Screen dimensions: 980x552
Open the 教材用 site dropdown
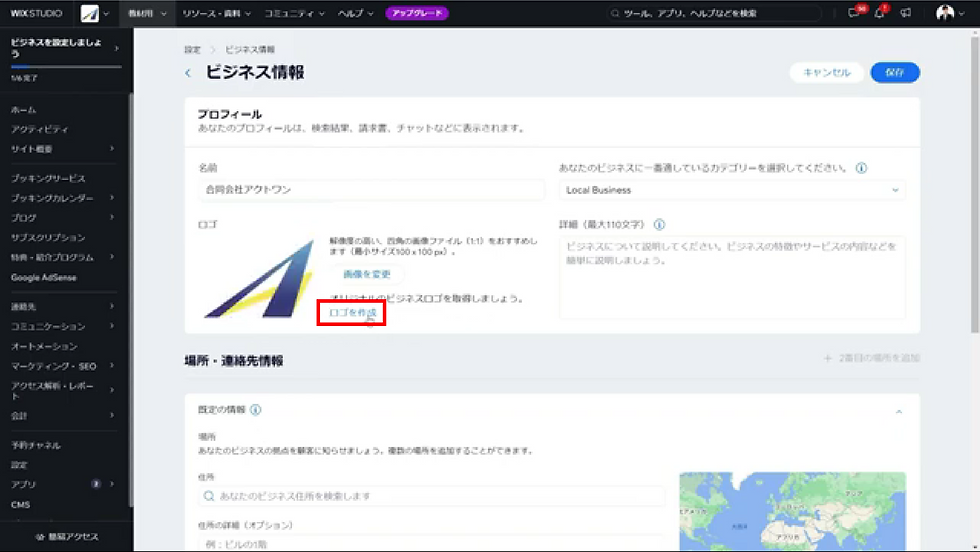148,13
